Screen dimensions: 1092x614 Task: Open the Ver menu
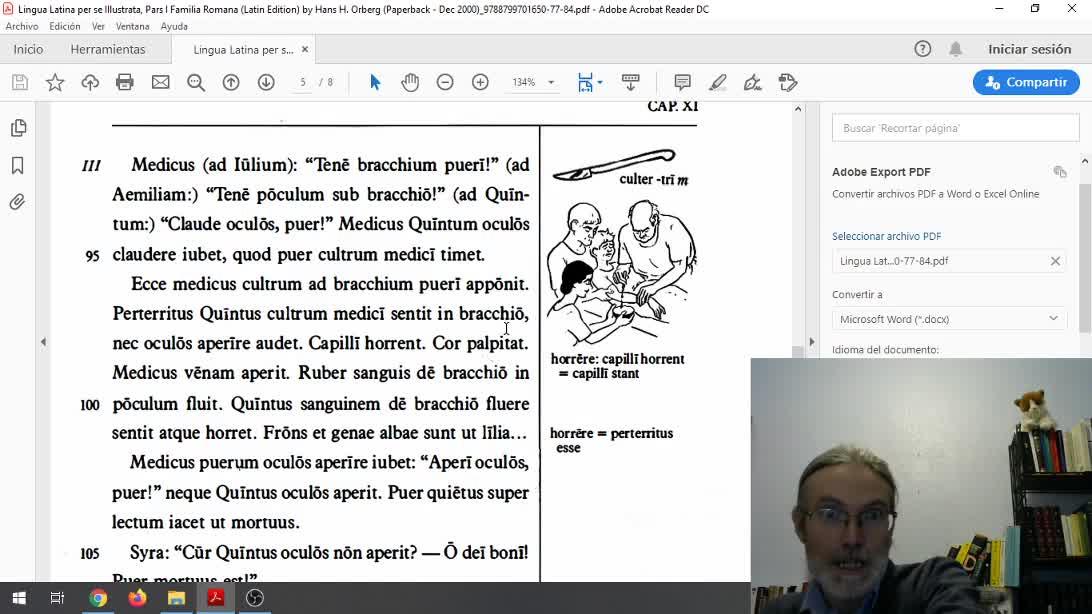click(x=98, y=26)
